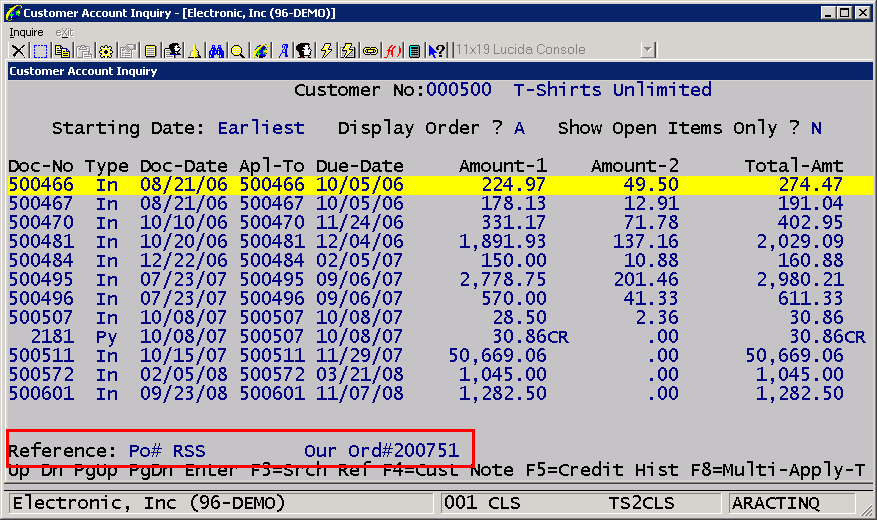Select row for document 500495
The width and height of the screenshot is (877, 520).
pyautogui.click(x=440, y=280)
